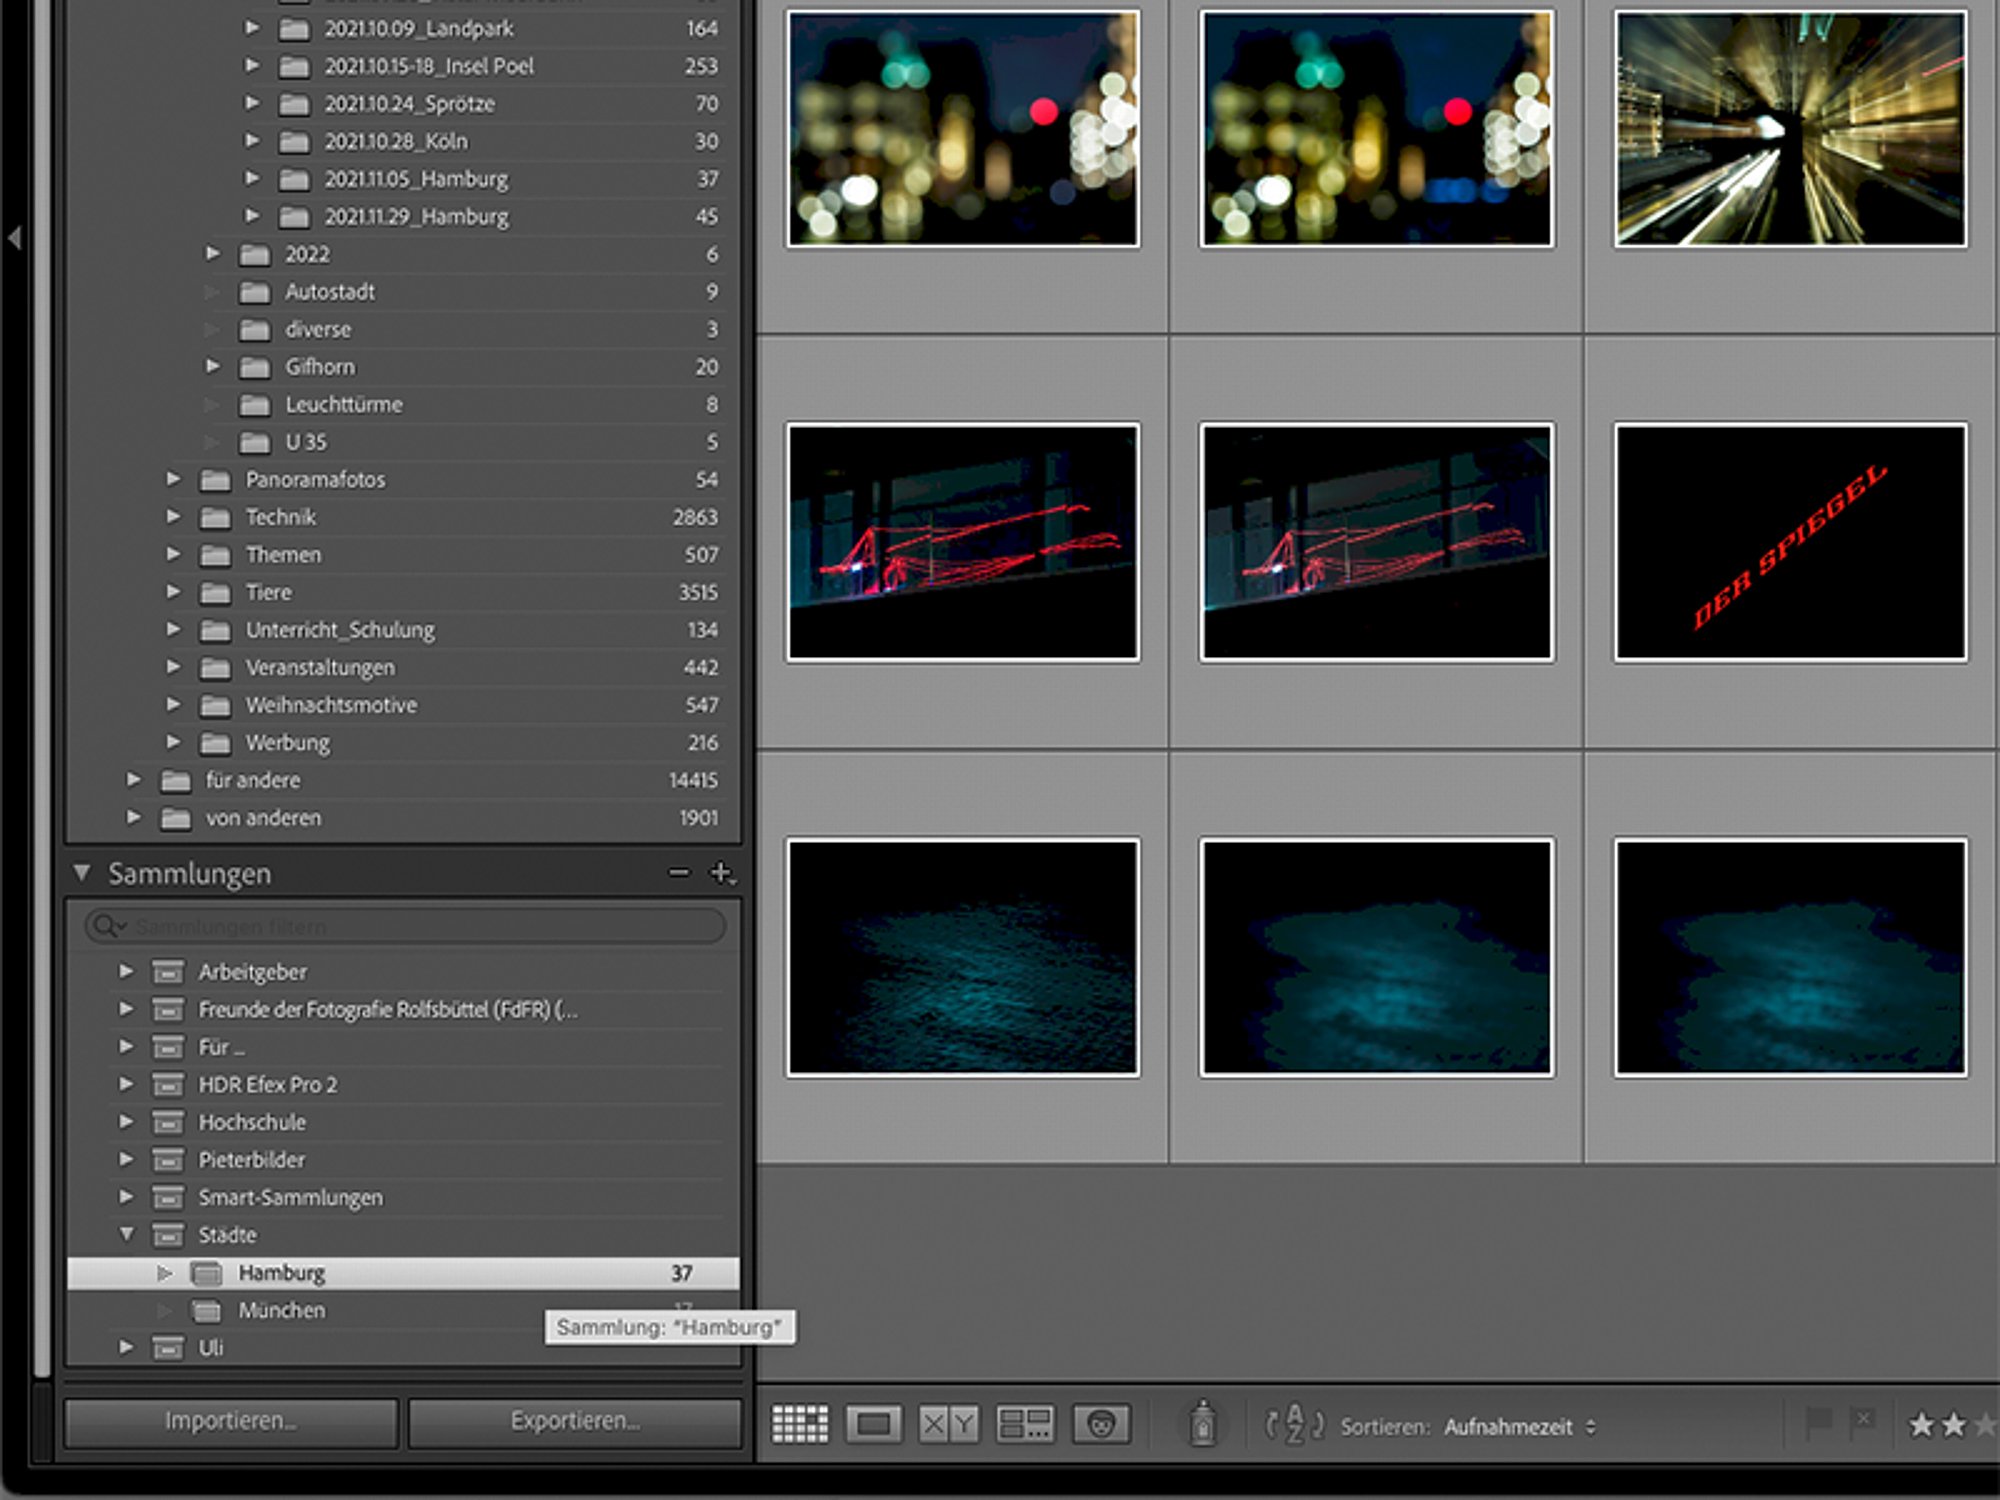Select the zoom-burst light streak photo
Image resolution: width=2000 pixels, height=1500 pixels.
coord(1791,128)
